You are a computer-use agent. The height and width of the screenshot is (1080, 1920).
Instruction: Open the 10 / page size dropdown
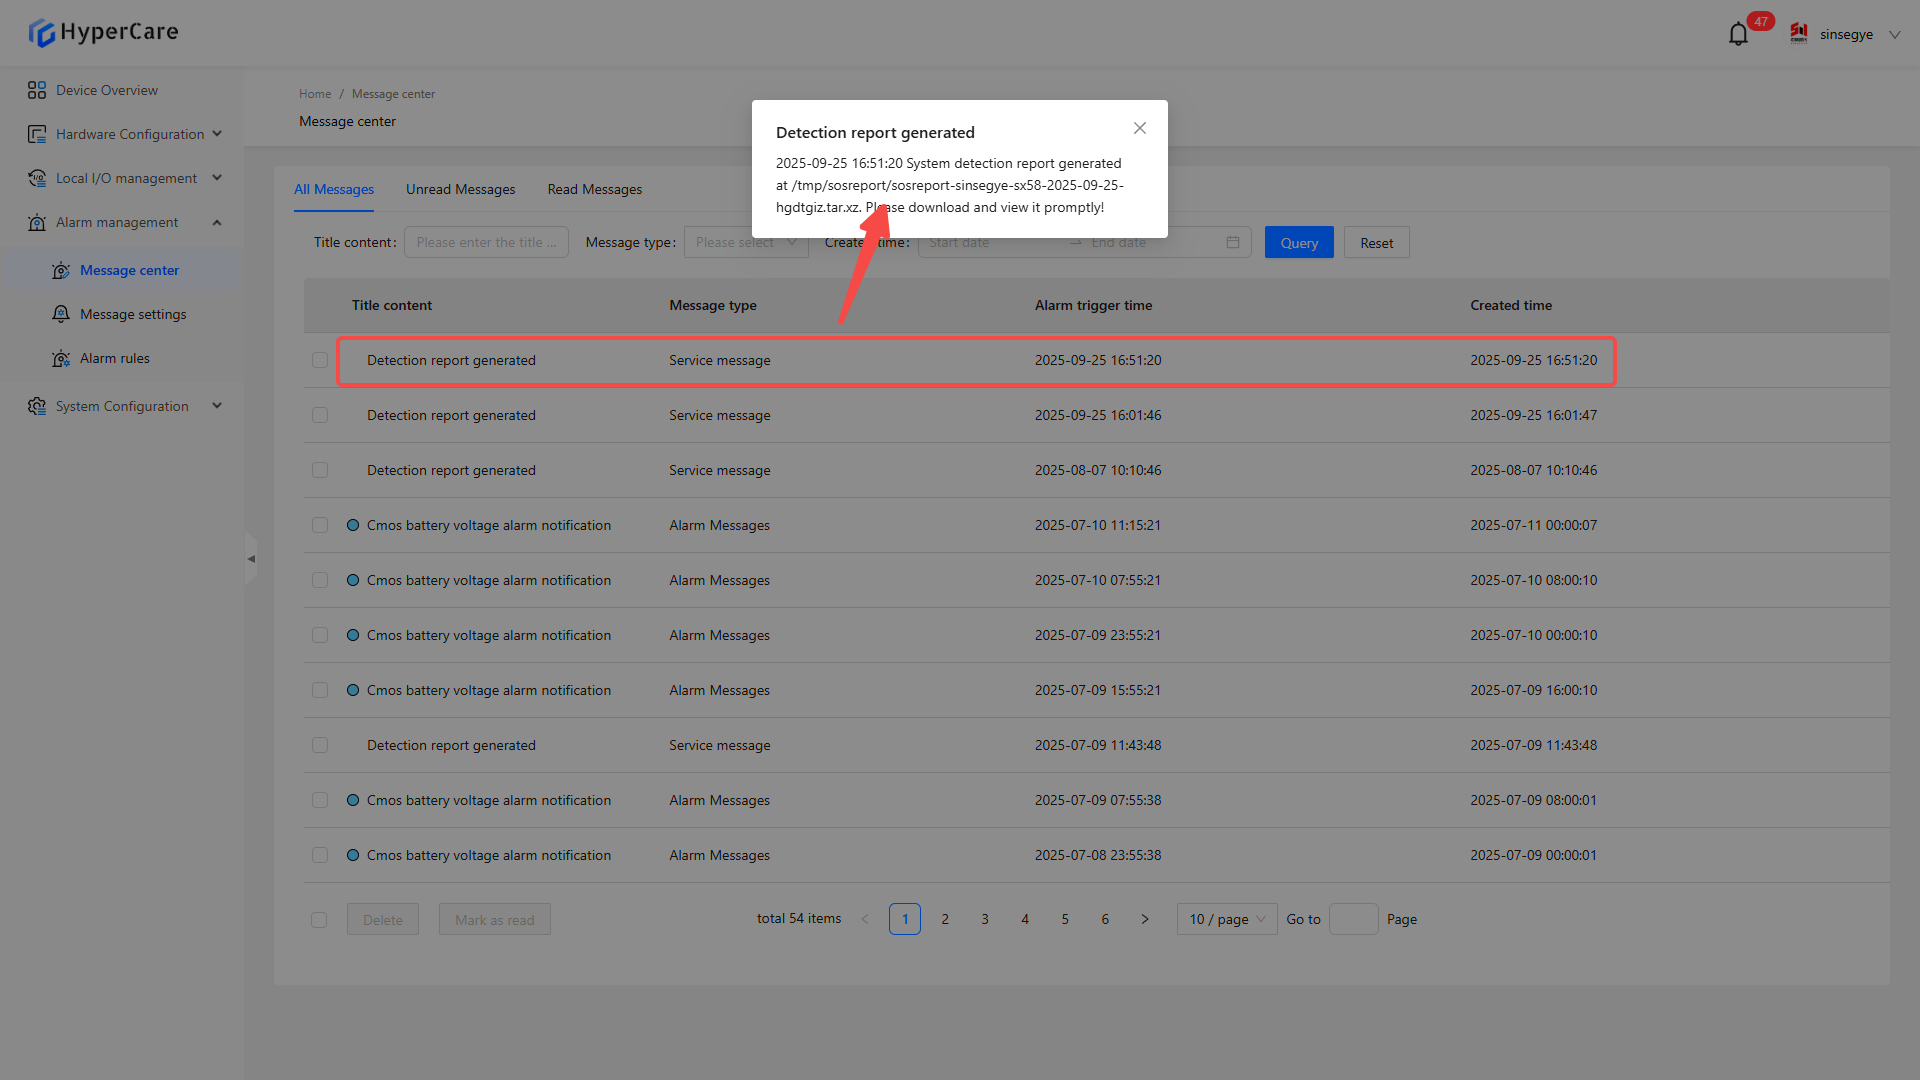pos(1227,919)
